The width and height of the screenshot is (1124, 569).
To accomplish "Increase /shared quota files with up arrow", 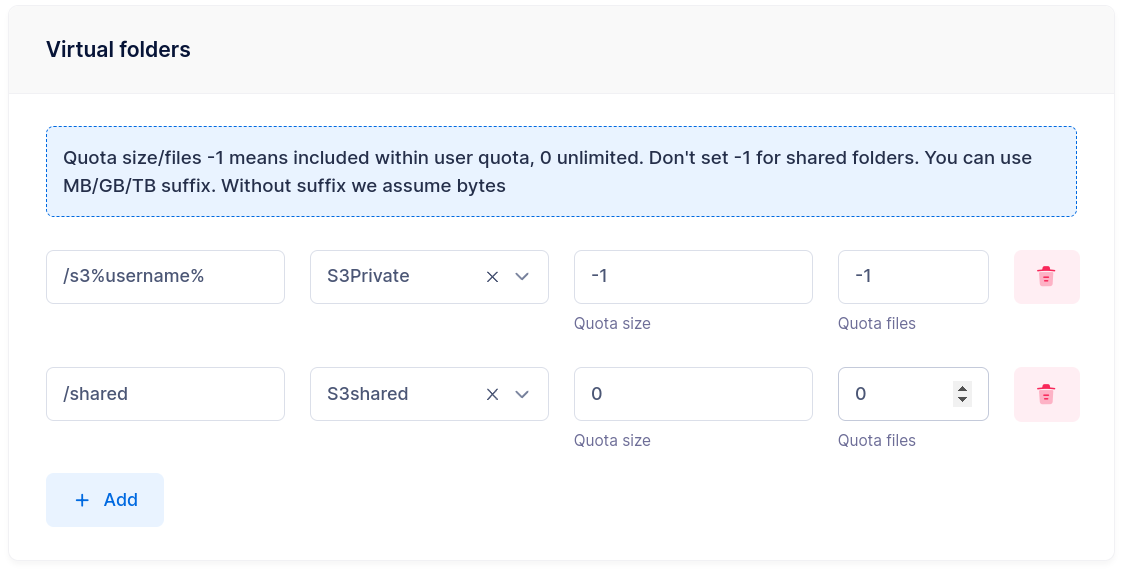I will point(962,388).
